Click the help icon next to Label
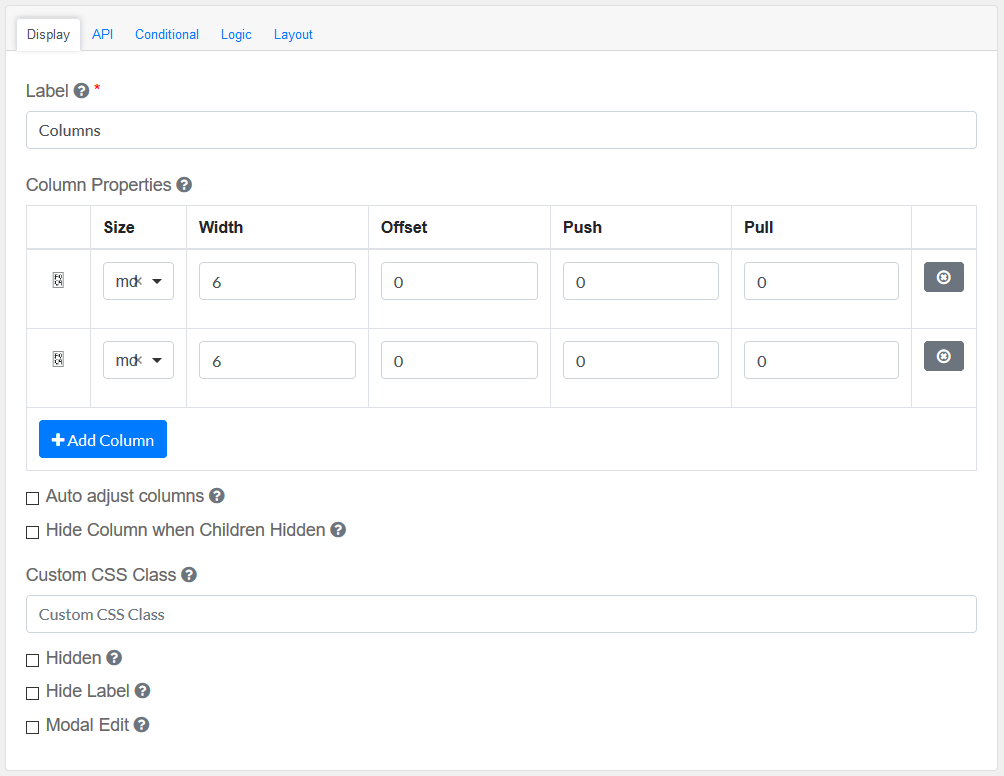Viewport: 1004px width, 776px height. click(82, 91)
